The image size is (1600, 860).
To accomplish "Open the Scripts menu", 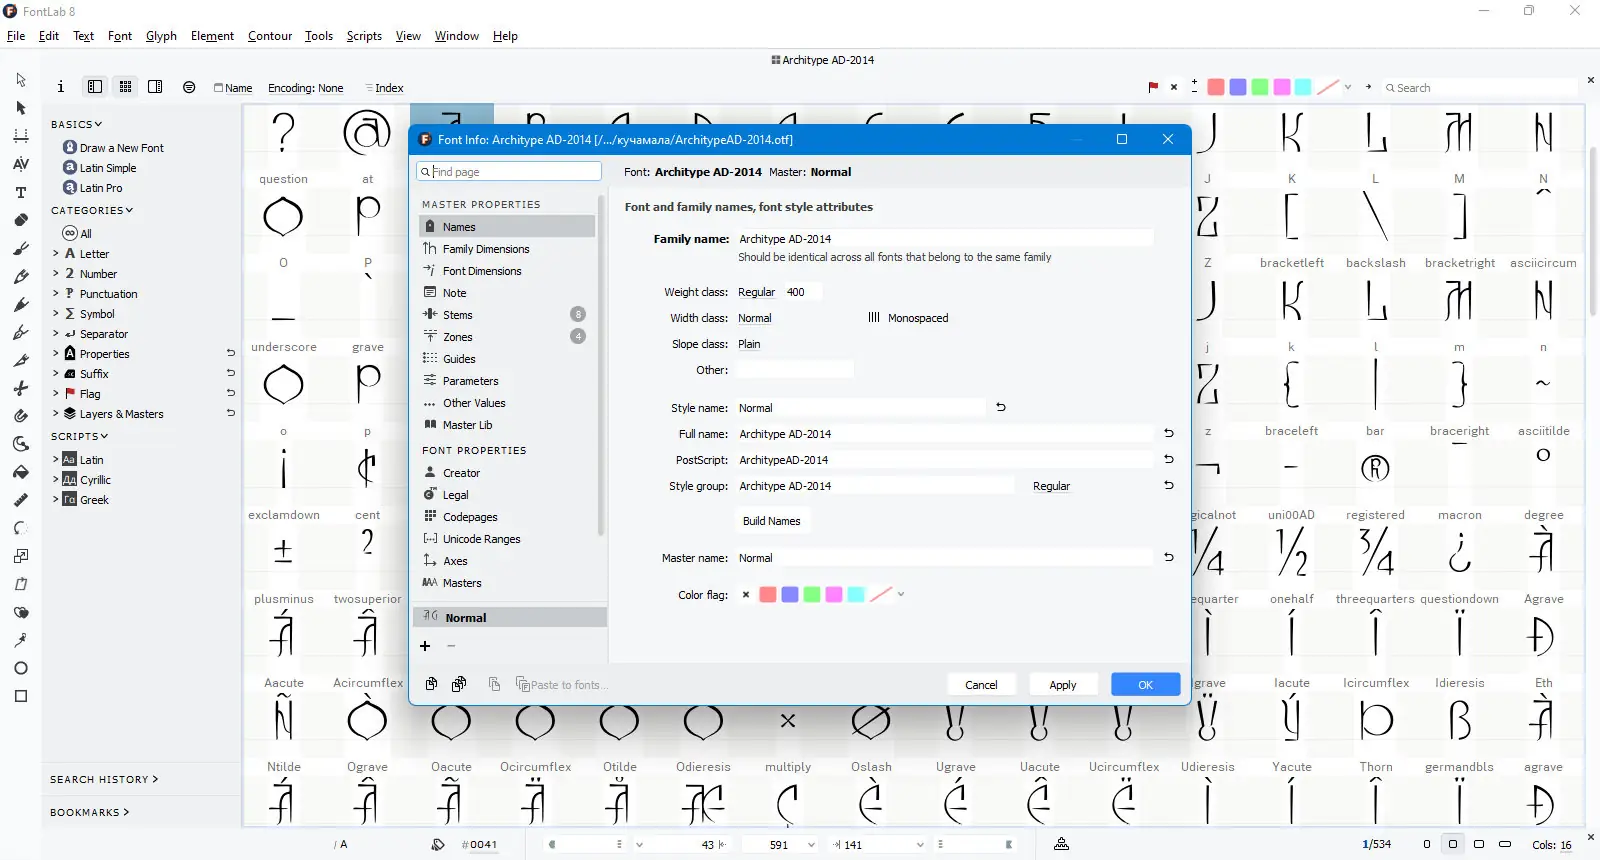I will (364, 36).
